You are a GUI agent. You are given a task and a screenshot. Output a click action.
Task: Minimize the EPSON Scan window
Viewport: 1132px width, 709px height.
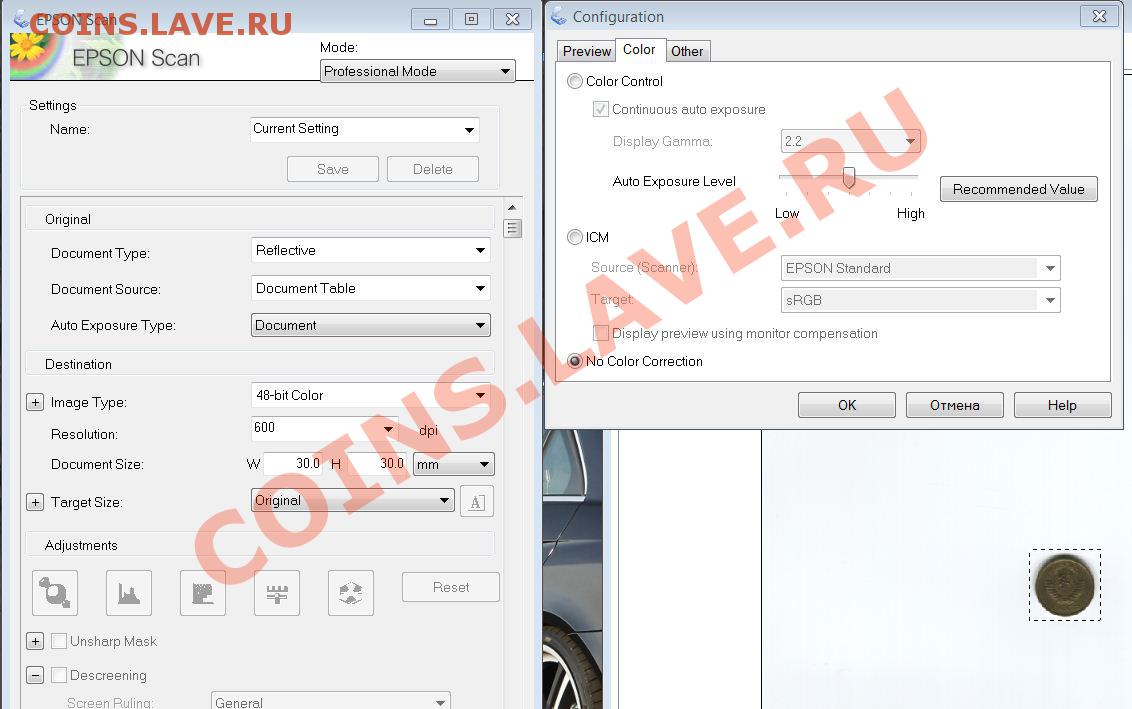430,19
